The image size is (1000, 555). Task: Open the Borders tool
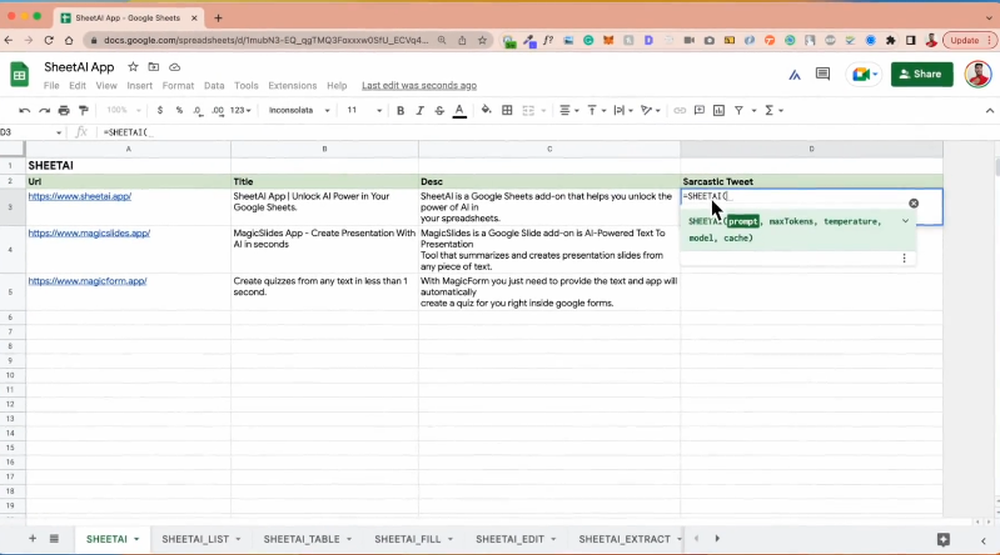point(507,110)
